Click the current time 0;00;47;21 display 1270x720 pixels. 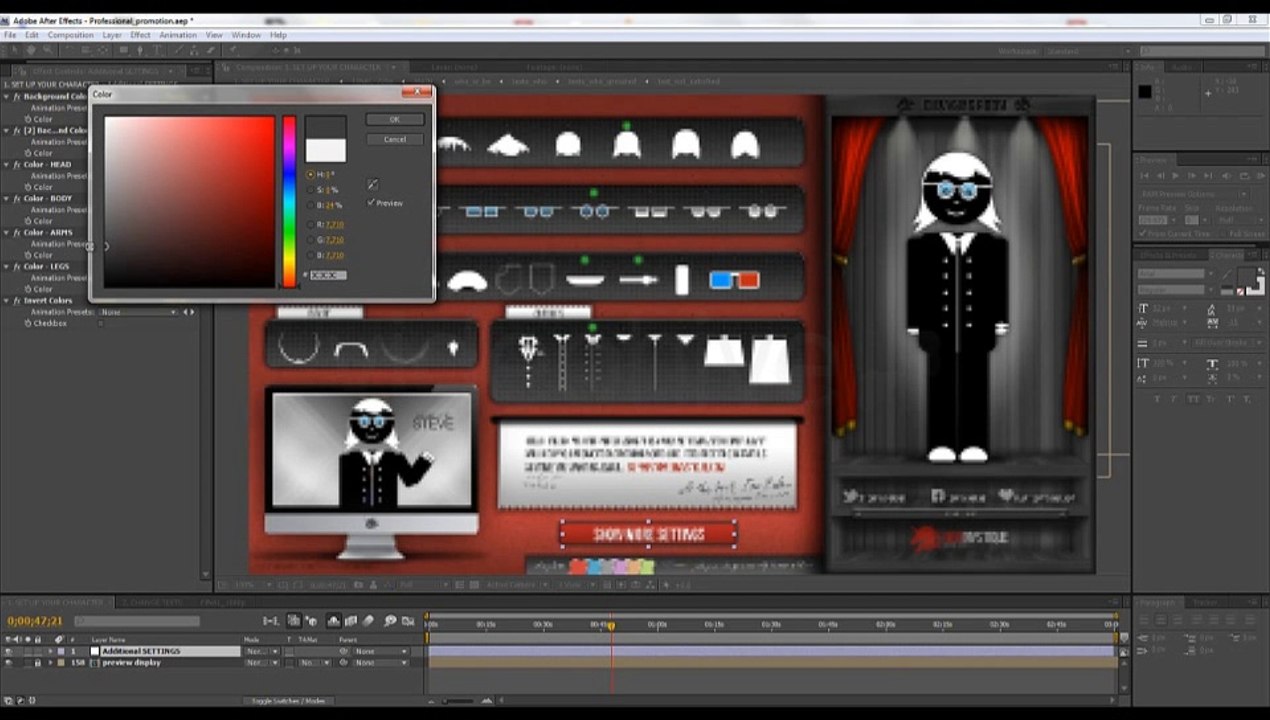[x=35, y=621]
